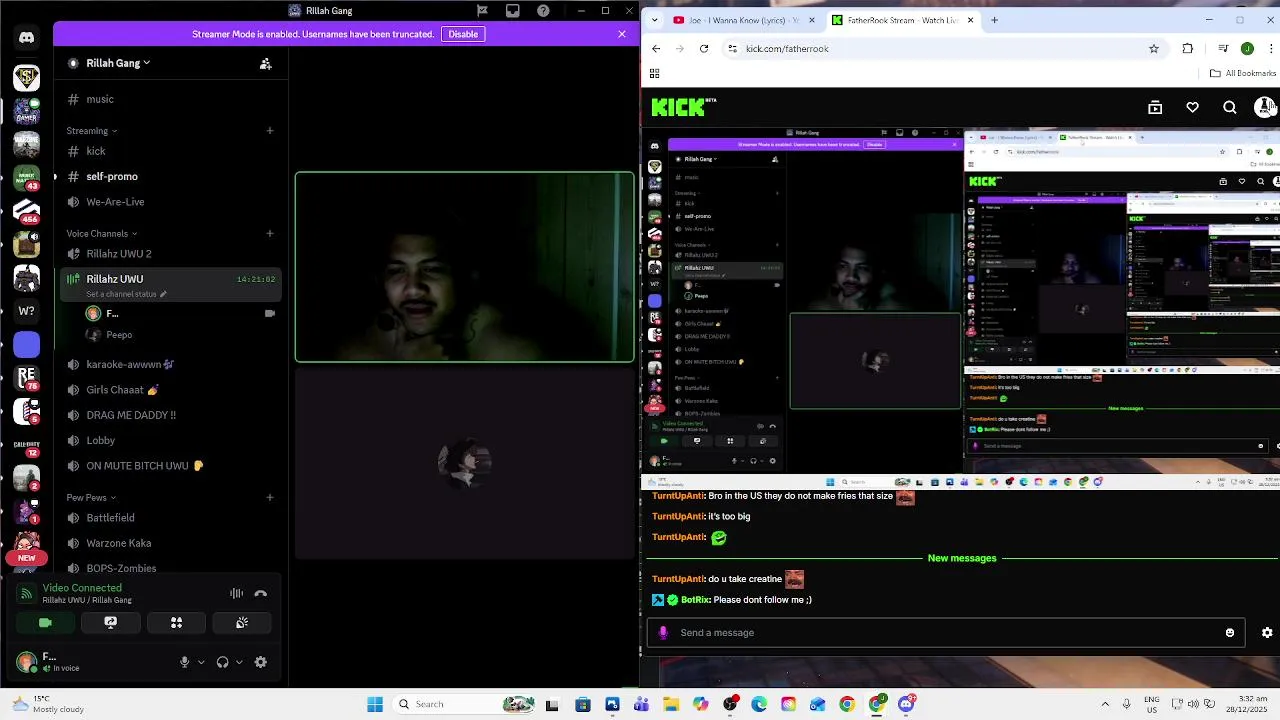
Task: Edit the Rillahz UWU channel status pencil
Action: pos(163,294)
